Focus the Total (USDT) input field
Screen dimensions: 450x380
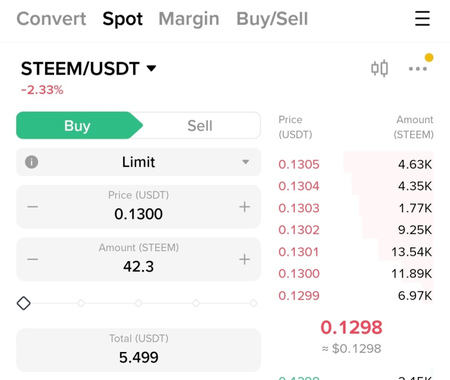(x=138, y=350)
